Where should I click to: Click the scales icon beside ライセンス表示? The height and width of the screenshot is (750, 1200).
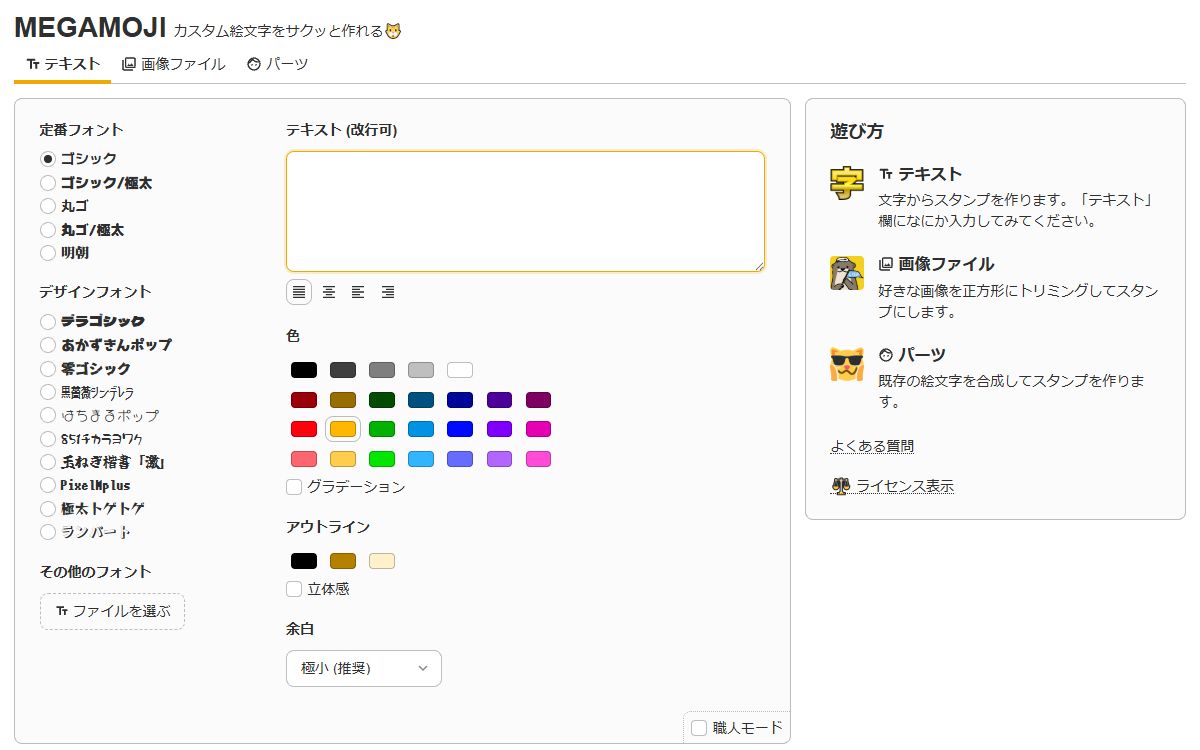pos(840,486)
